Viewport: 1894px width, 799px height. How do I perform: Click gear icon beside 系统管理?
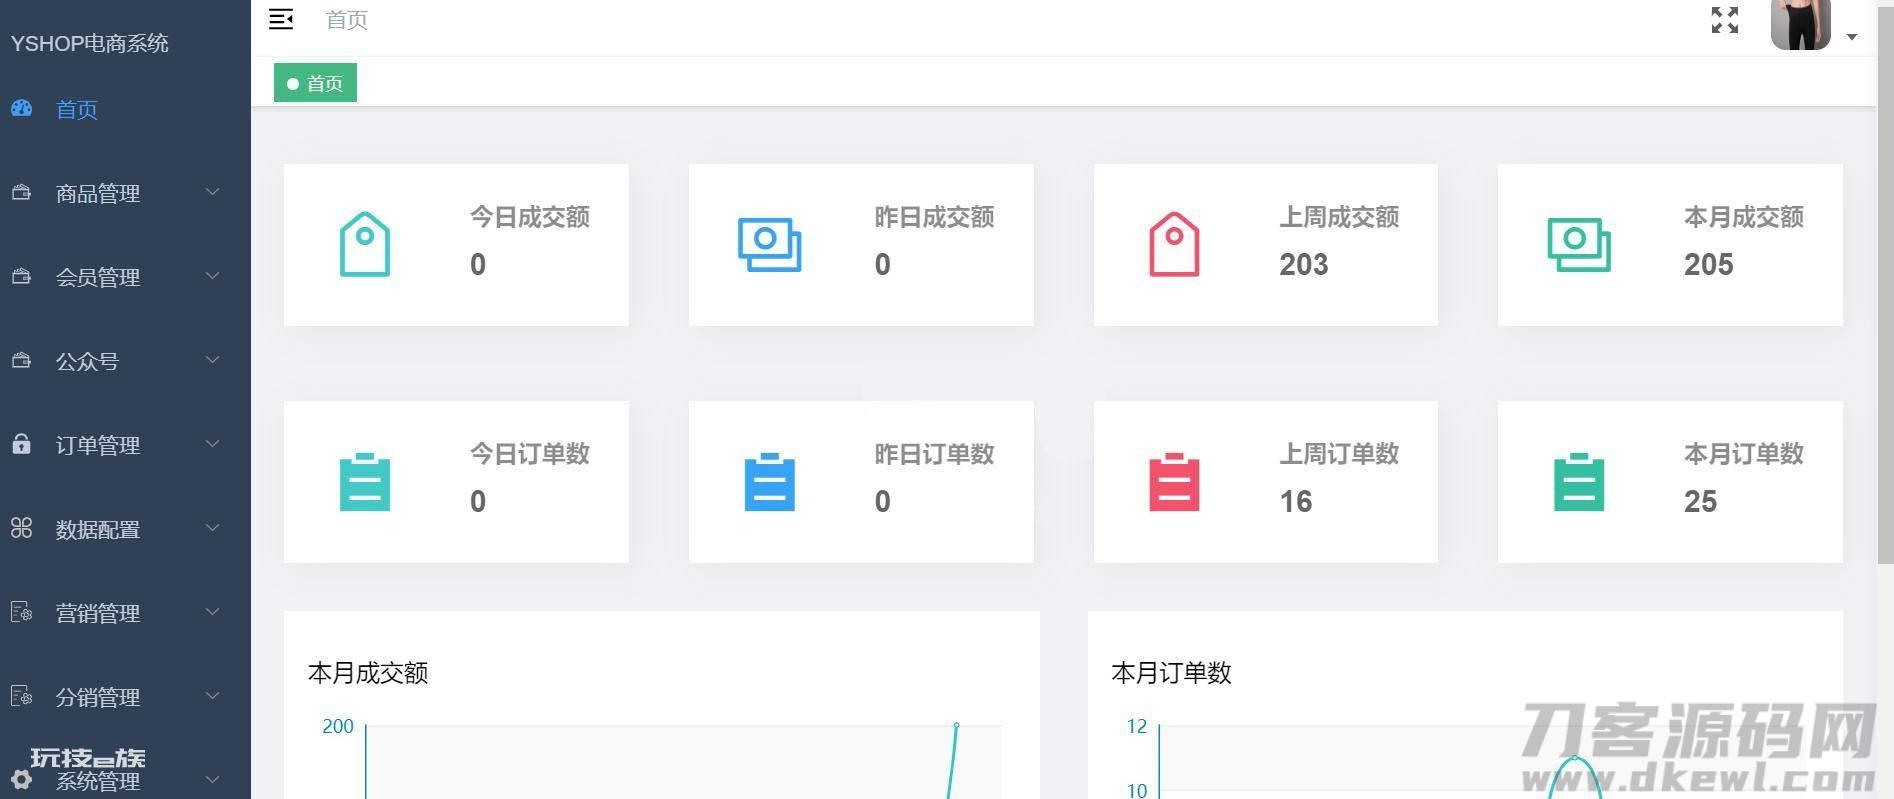21,780
